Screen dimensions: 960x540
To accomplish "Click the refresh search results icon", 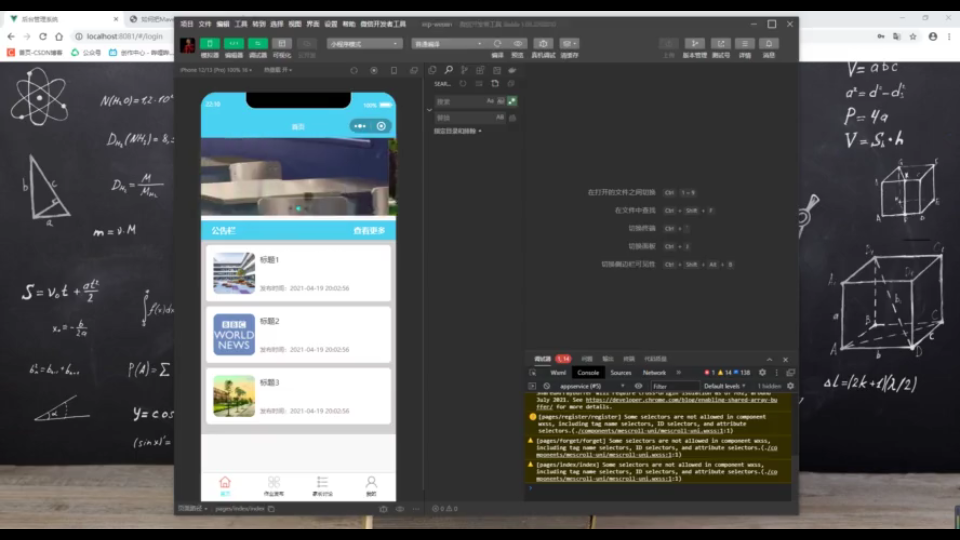I will pos(463,84).
